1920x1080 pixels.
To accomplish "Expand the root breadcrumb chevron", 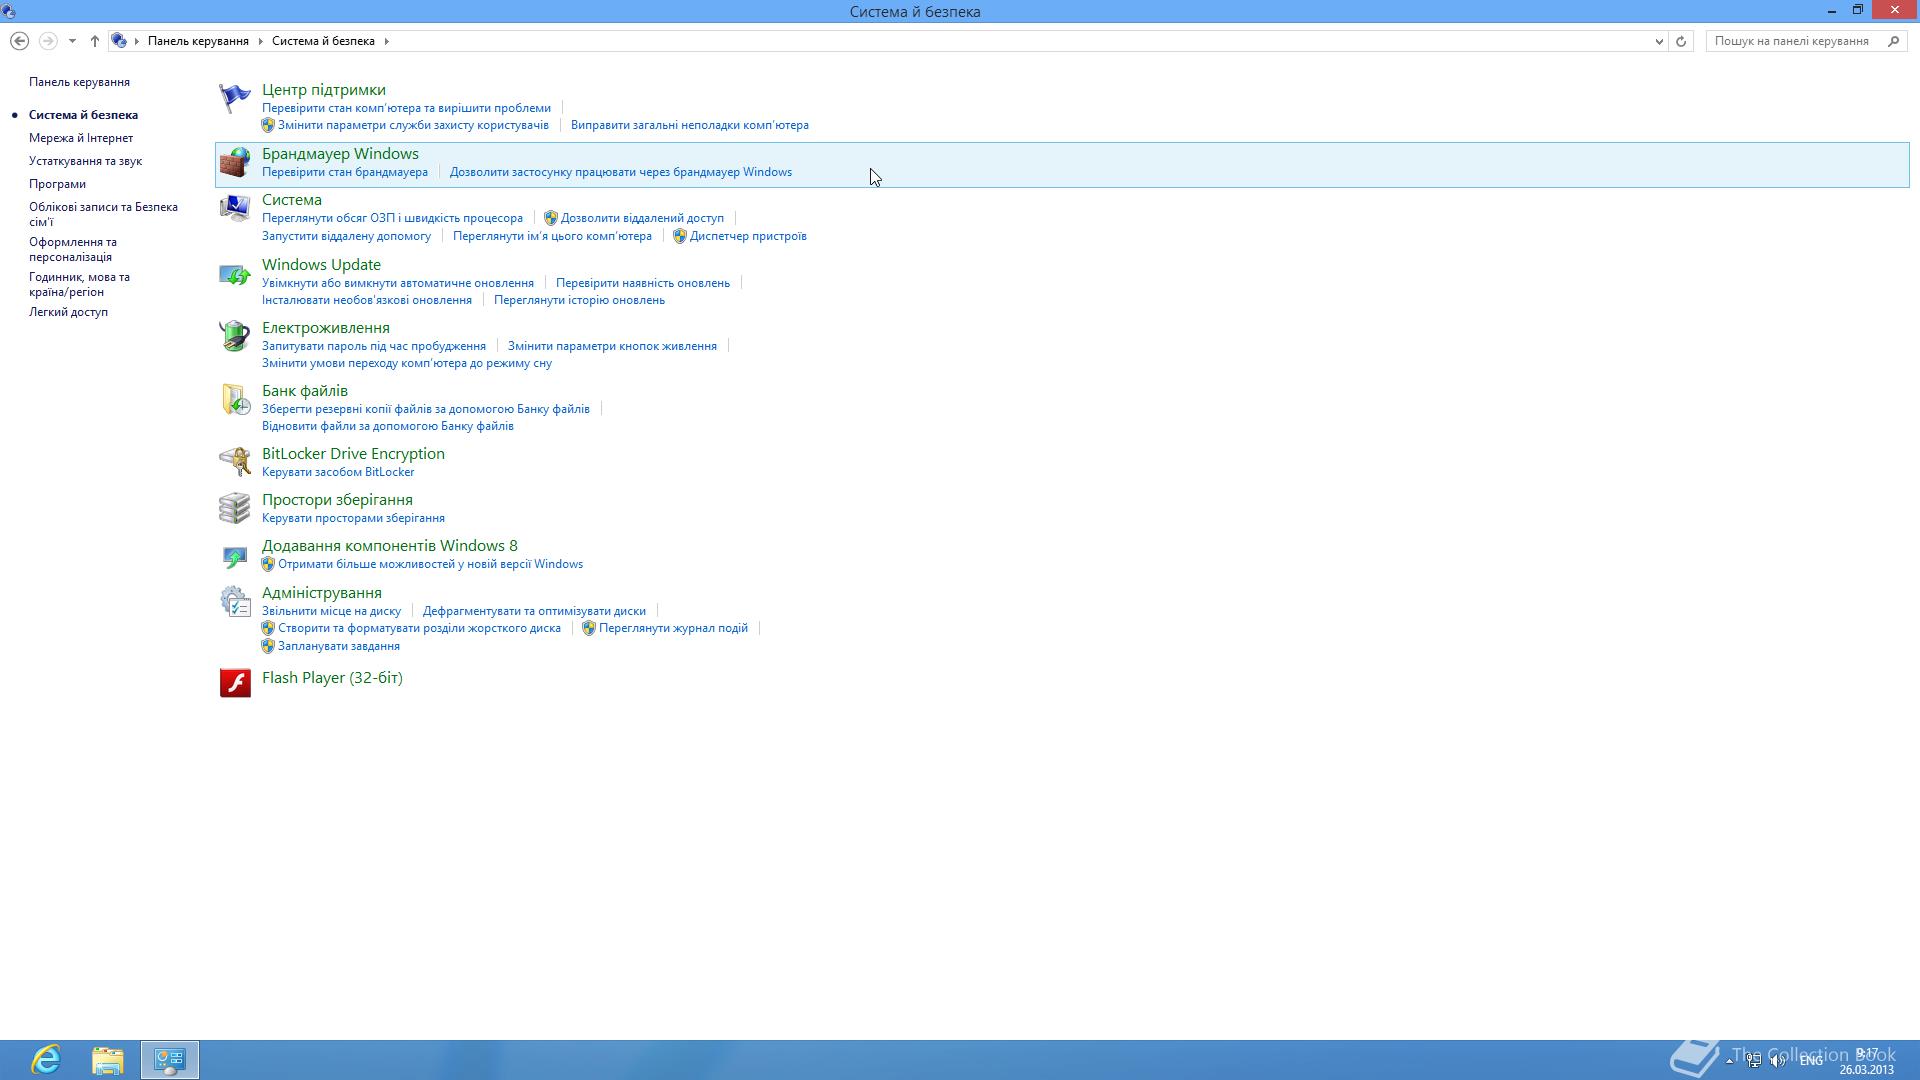I will point(137,41).
